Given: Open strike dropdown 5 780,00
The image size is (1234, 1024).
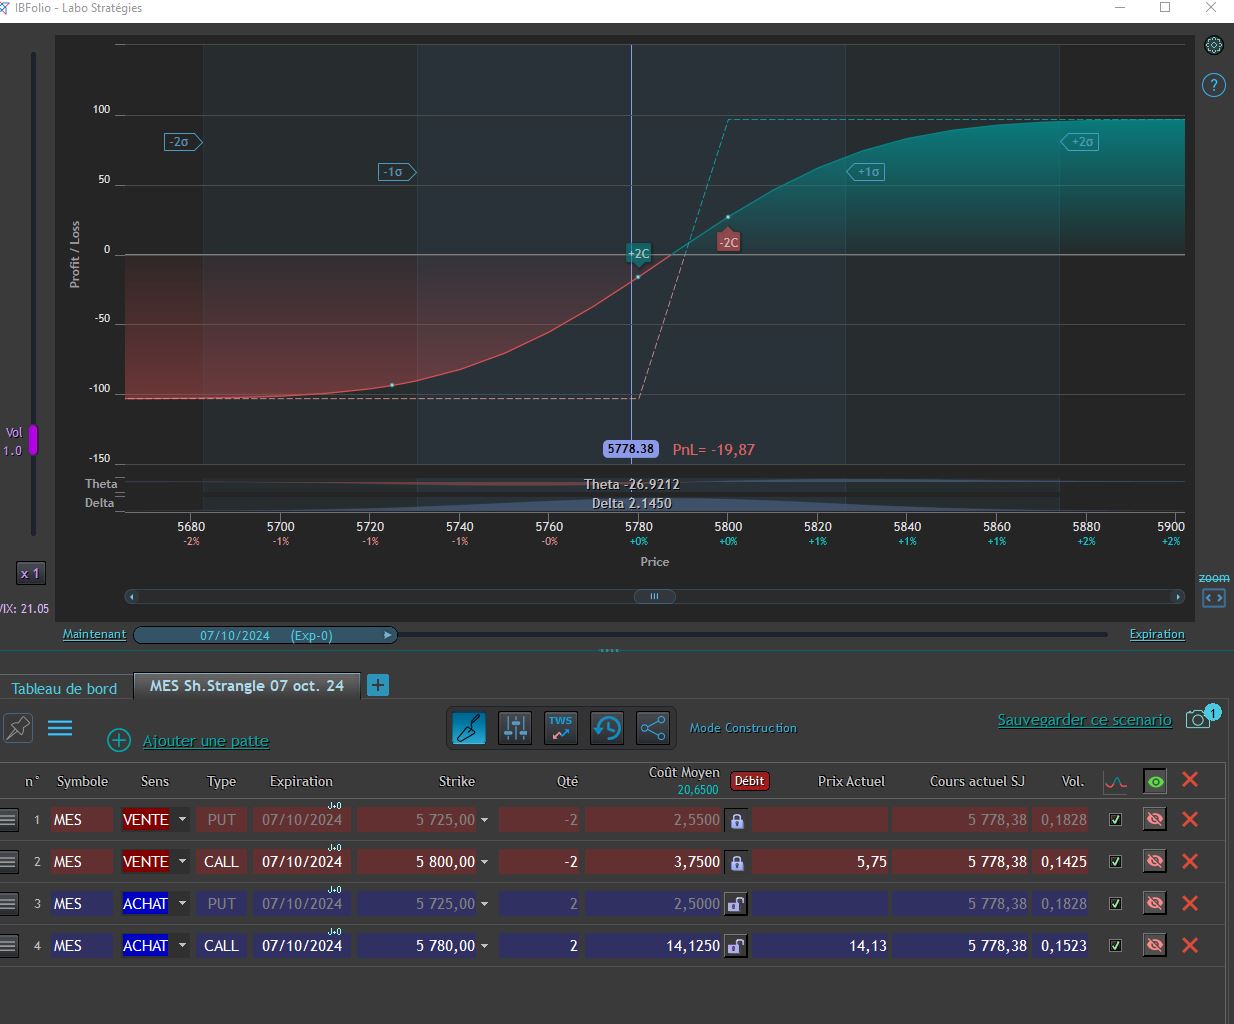Looking at the screenshot, I should click(485, 946).
